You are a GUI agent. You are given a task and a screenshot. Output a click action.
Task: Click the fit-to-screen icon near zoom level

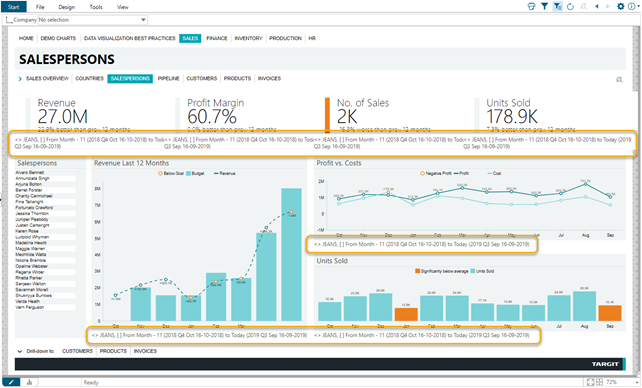tap(590, 382)
